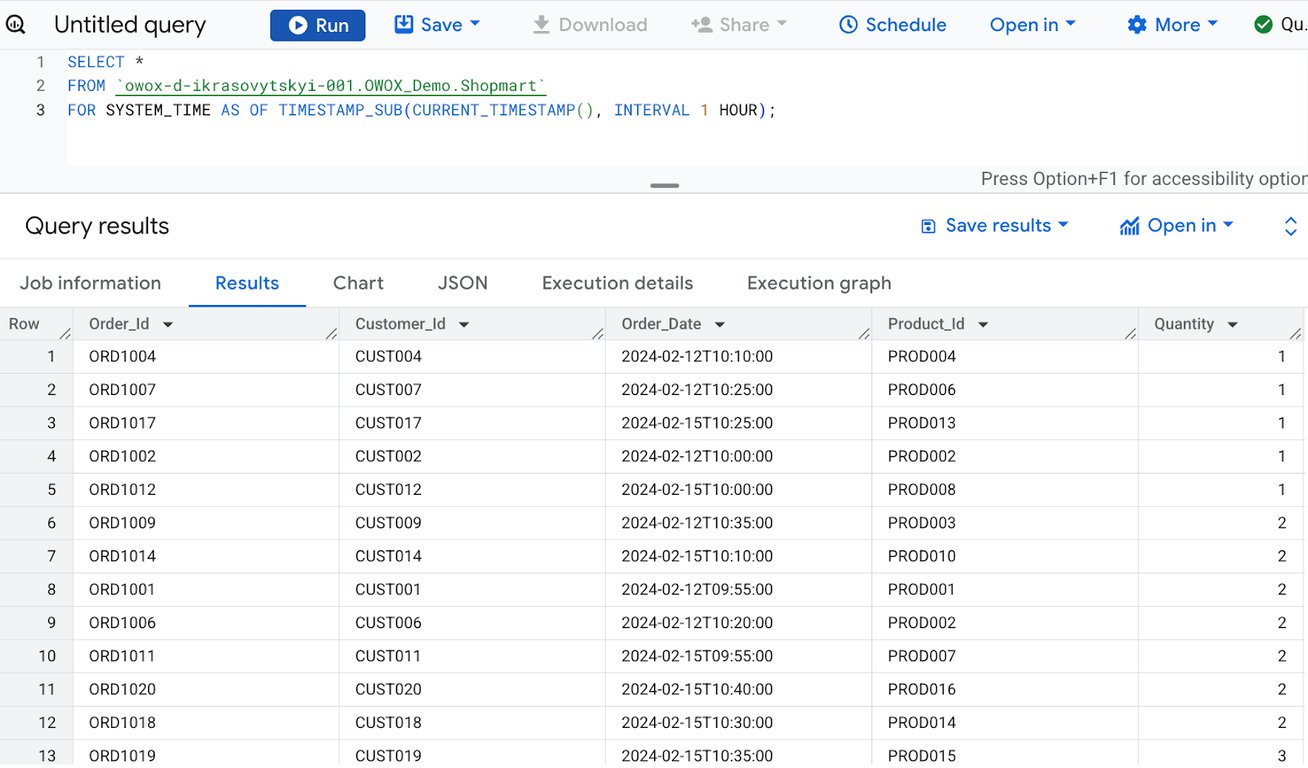Click the Save results disk icon
Screen dimensions: 1308x768
928,227
